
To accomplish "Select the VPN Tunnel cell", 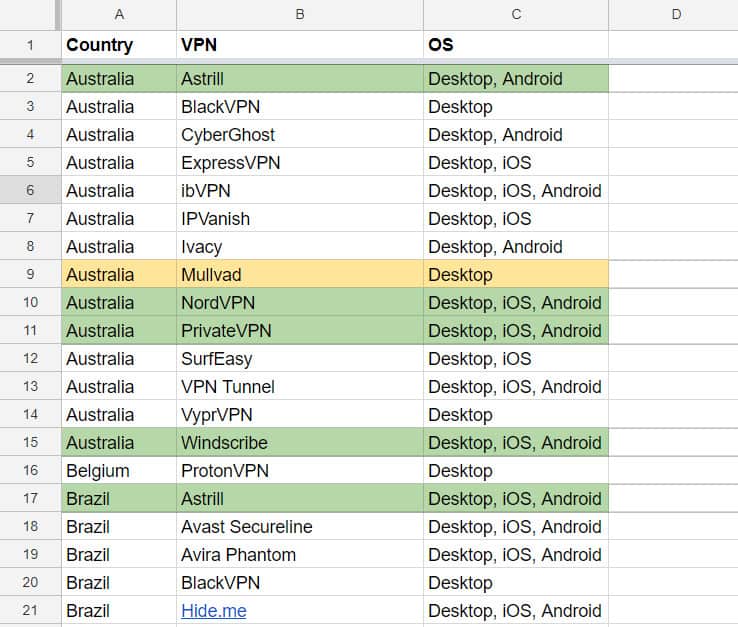I will tap(300, 386).
